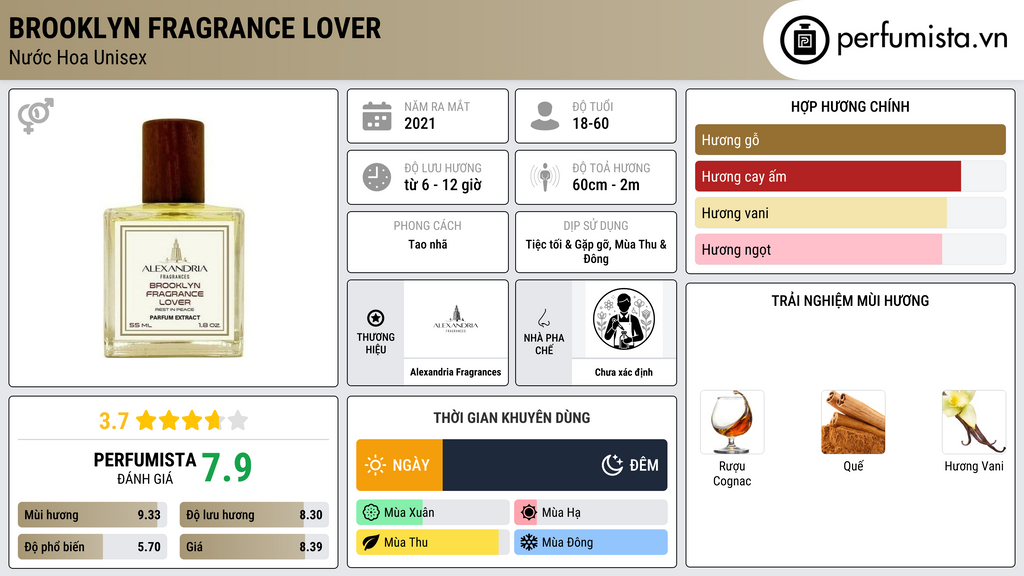Screen dimensions: 1024x576
Task: Open the perfume bottle product image
Action: pyautogui.click(x=173, y=238)
